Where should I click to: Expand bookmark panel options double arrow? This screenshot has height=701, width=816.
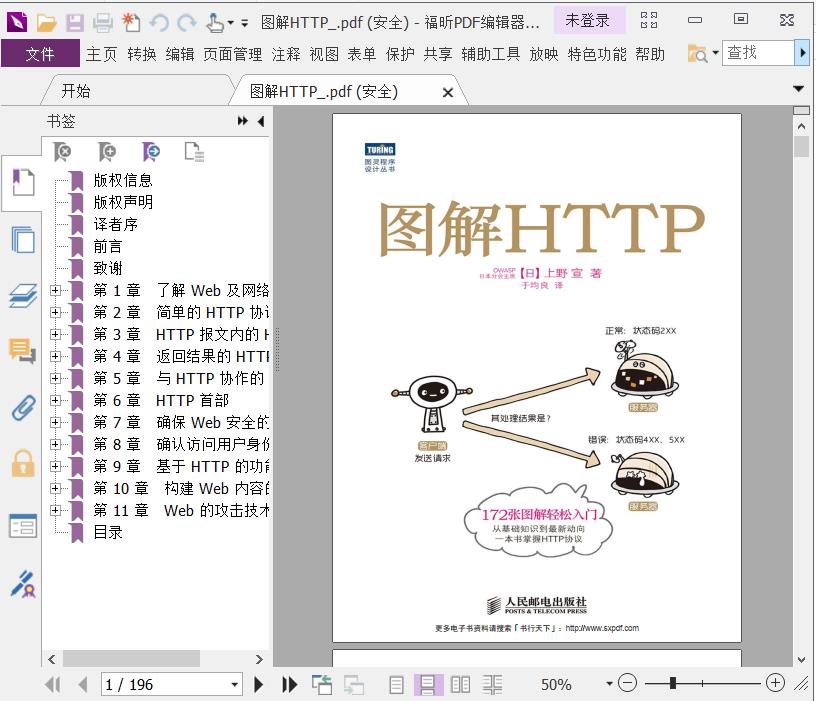[243, 121]
